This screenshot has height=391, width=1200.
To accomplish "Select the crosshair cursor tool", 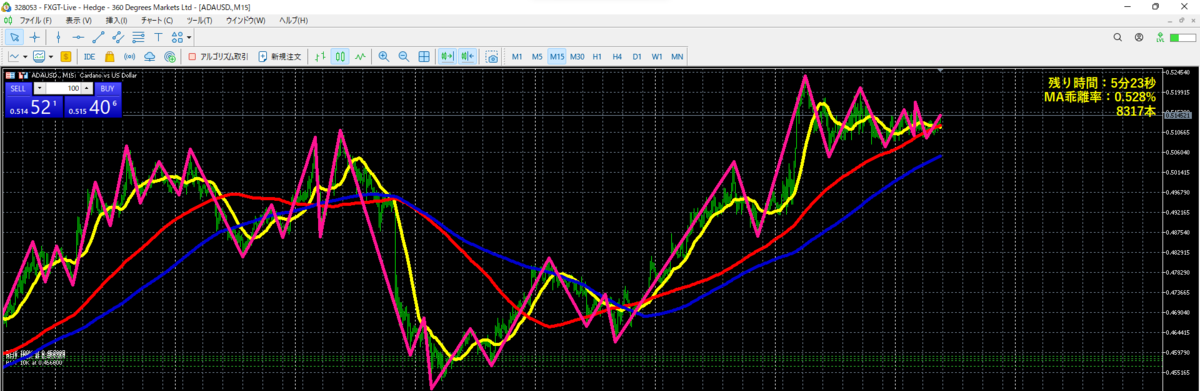I will click(x=35, y=37).
